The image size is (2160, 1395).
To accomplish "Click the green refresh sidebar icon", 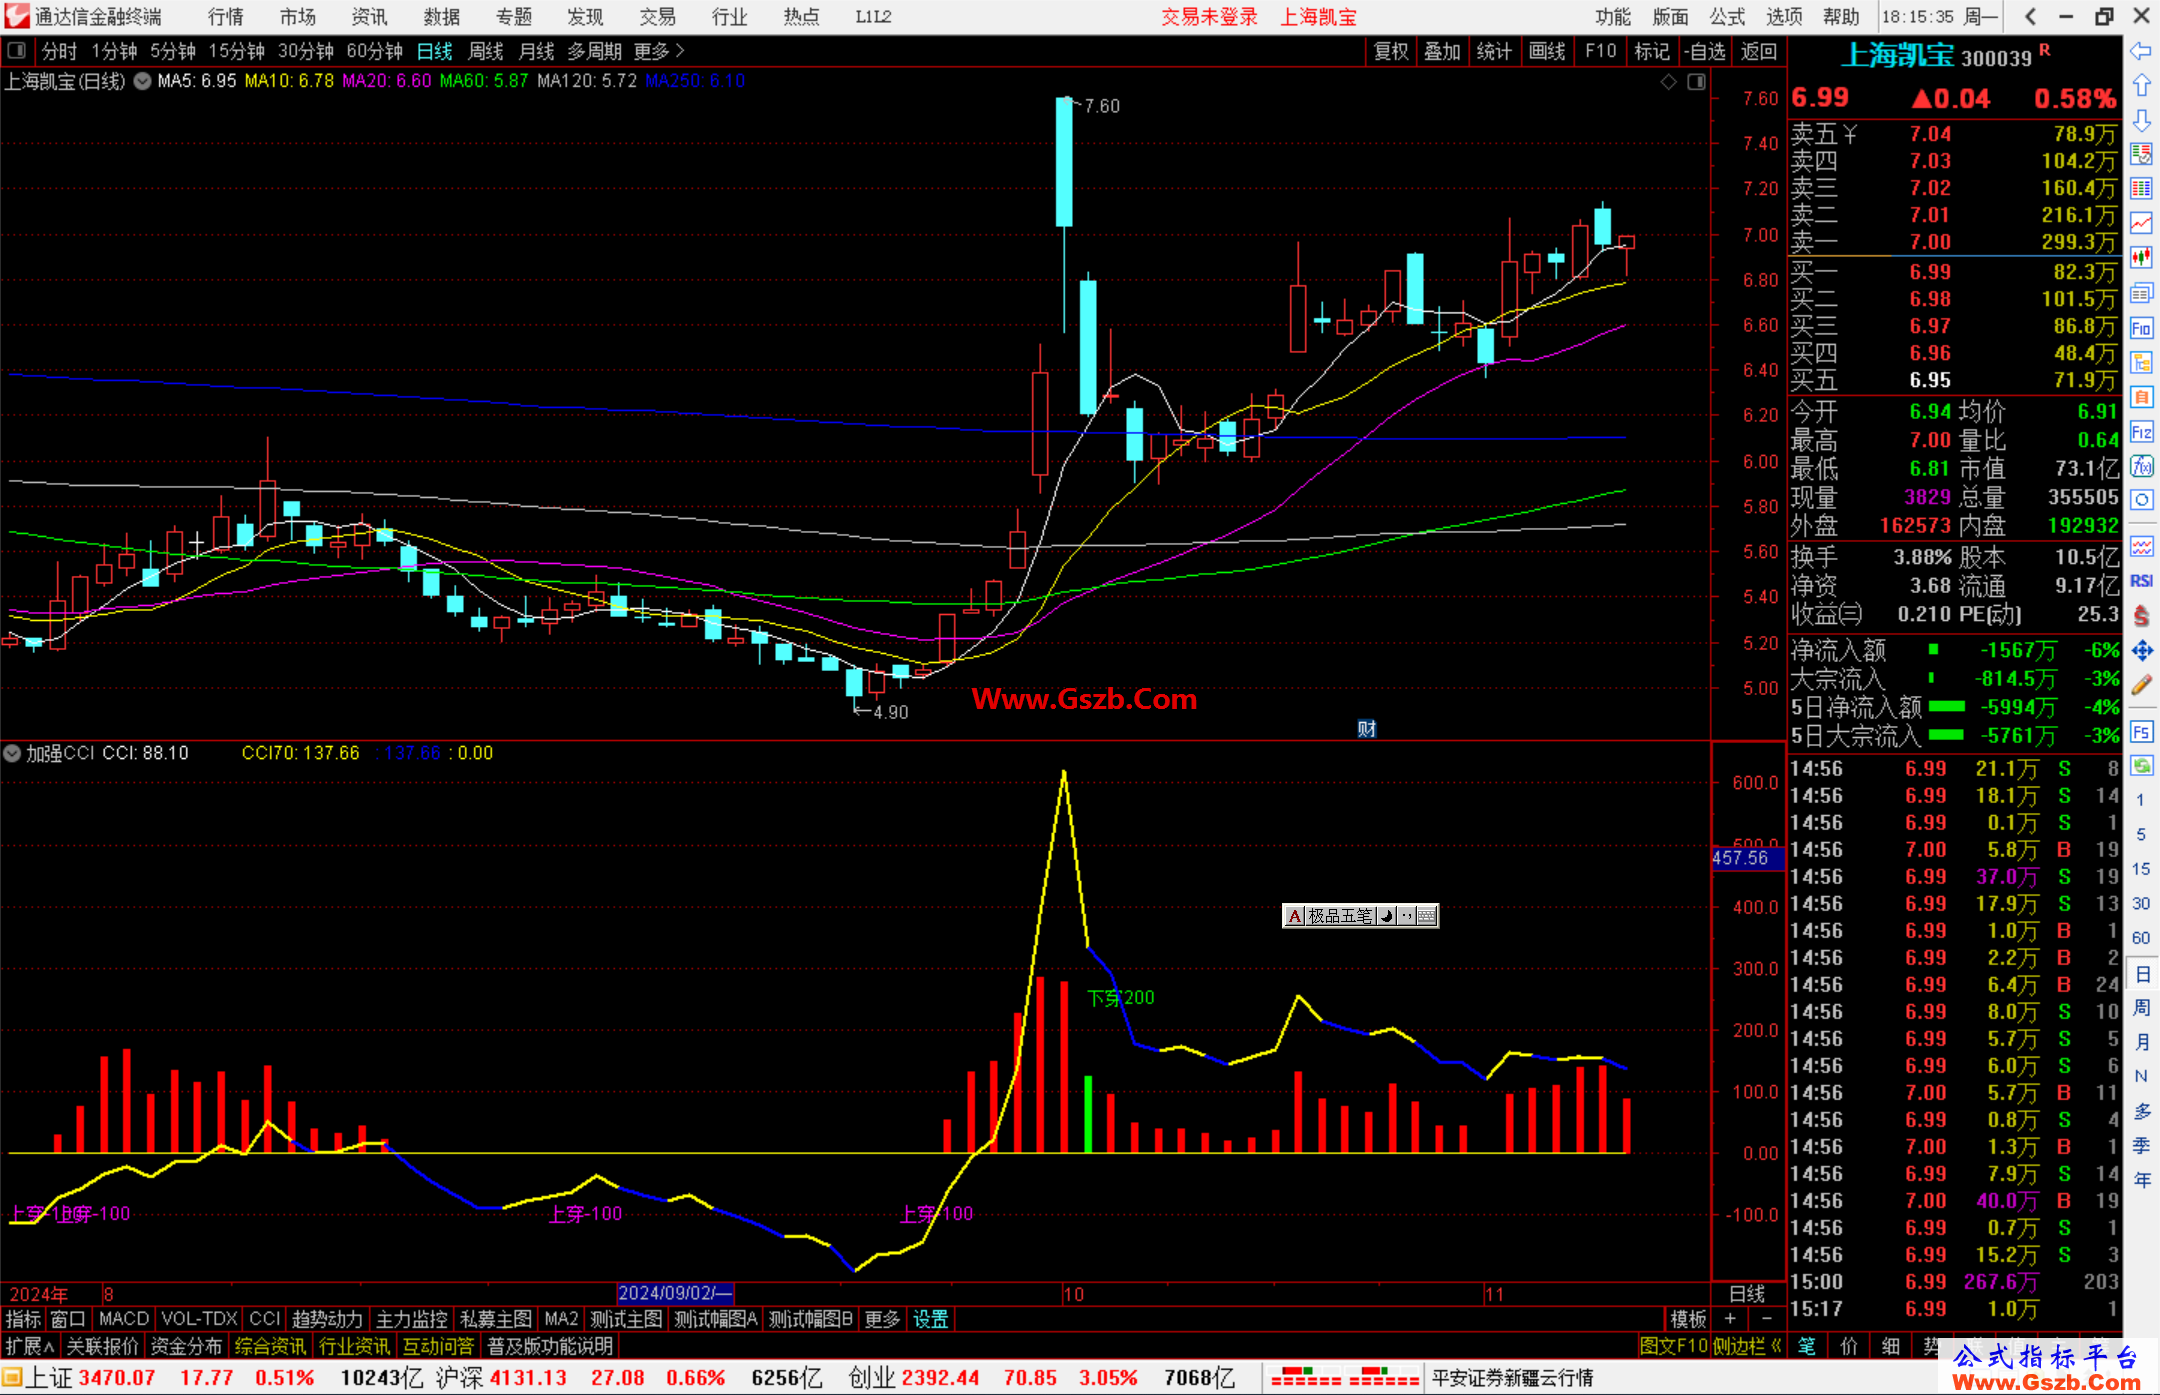I will click(x=2141, y=766).
